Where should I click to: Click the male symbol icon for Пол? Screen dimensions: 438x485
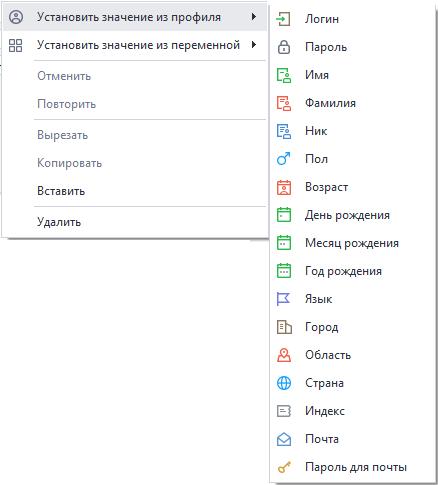pos(284,159)
